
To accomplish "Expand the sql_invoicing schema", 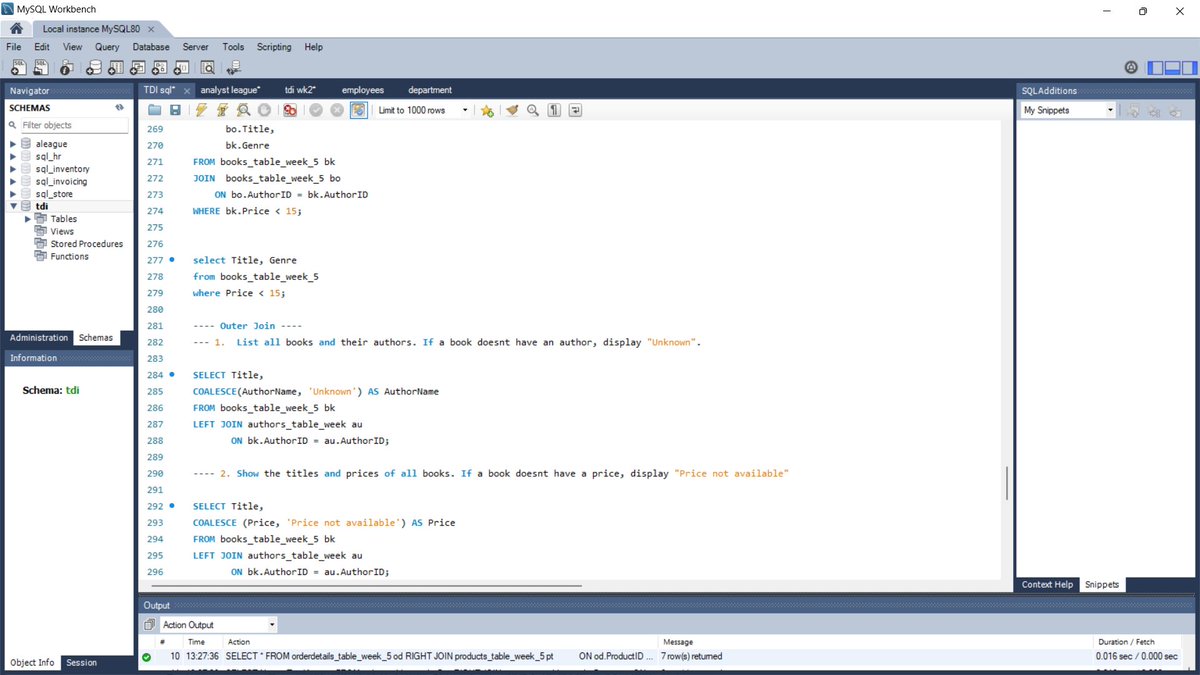I will click(13, 181).
